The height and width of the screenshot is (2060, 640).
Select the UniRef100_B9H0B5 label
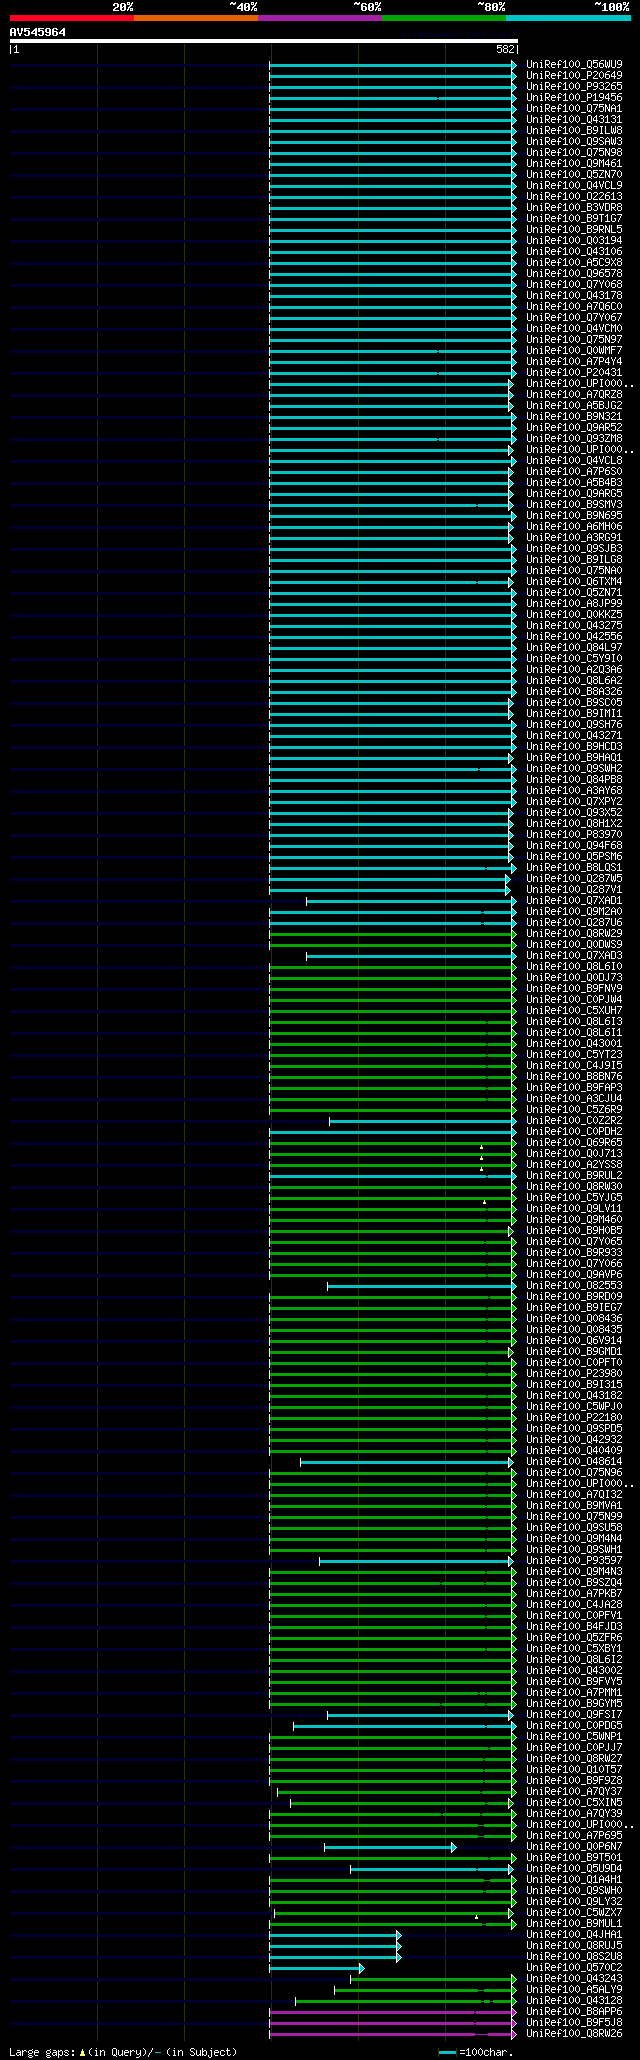[574, 1230]
